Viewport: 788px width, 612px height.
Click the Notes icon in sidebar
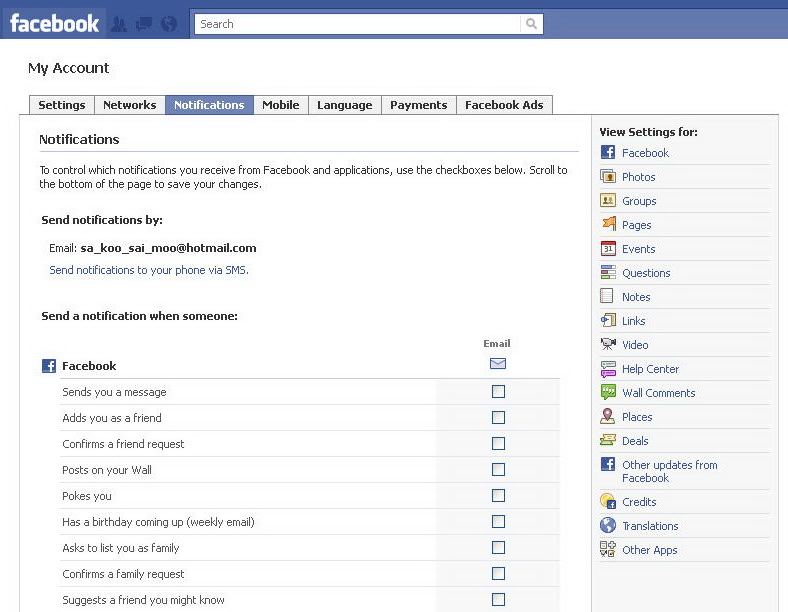point(607,296)
